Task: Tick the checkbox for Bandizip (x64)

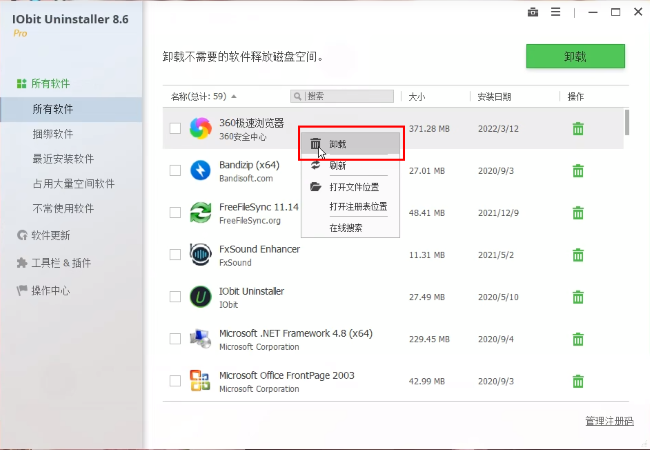Action: click(175, 171)
